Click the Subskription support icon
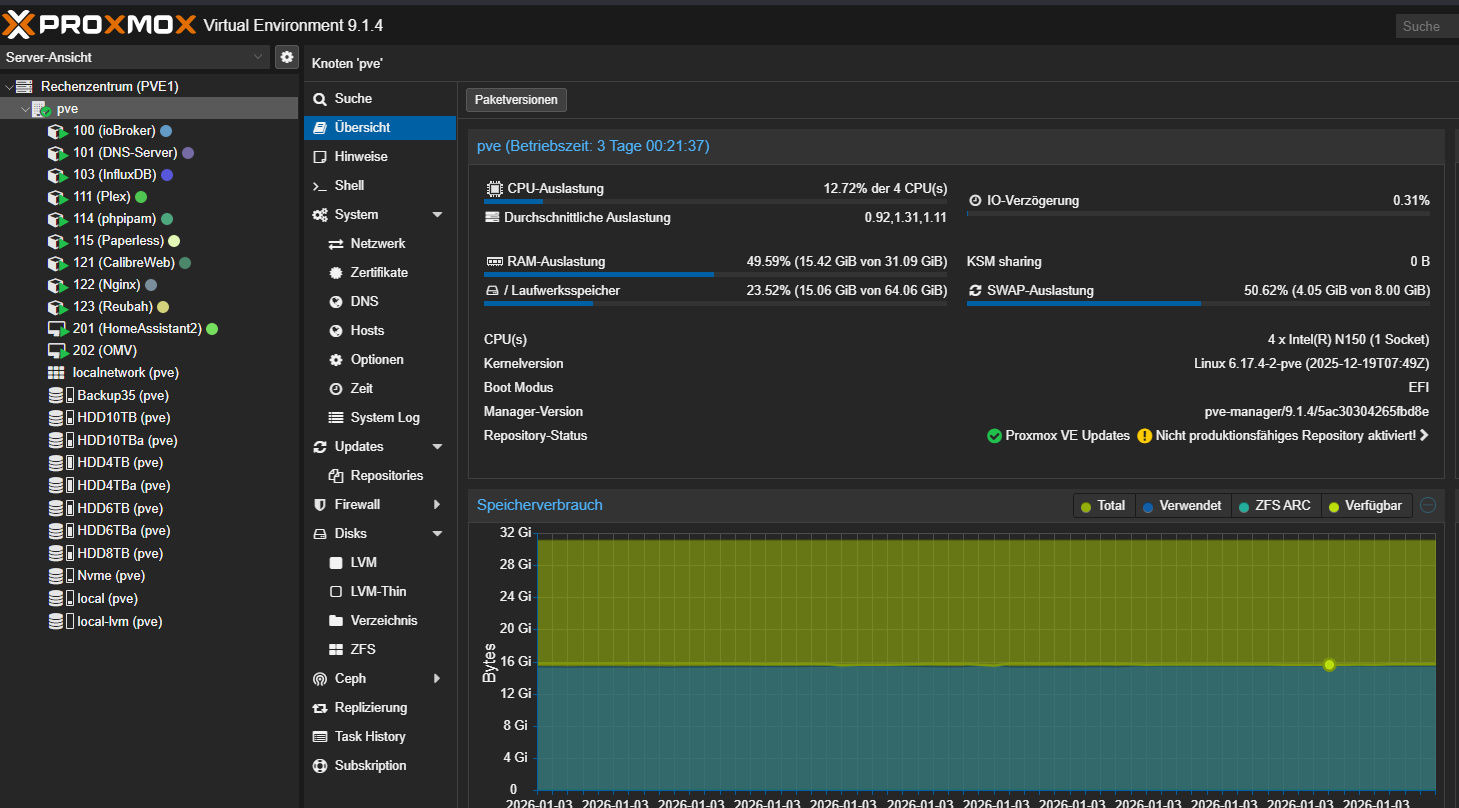The height and width of the screenshot is (808, 1459). (320, 766)
